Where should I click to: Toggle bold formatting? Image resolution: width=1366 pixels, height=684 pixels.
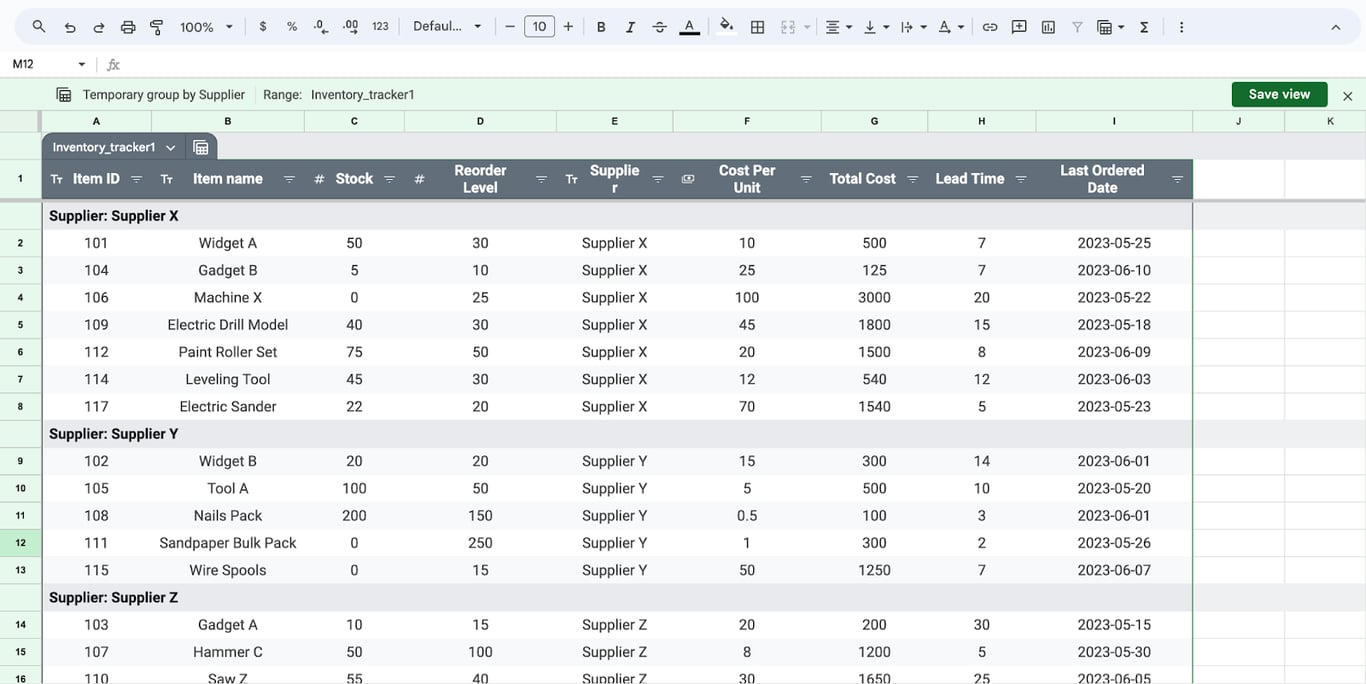[601, 27]
